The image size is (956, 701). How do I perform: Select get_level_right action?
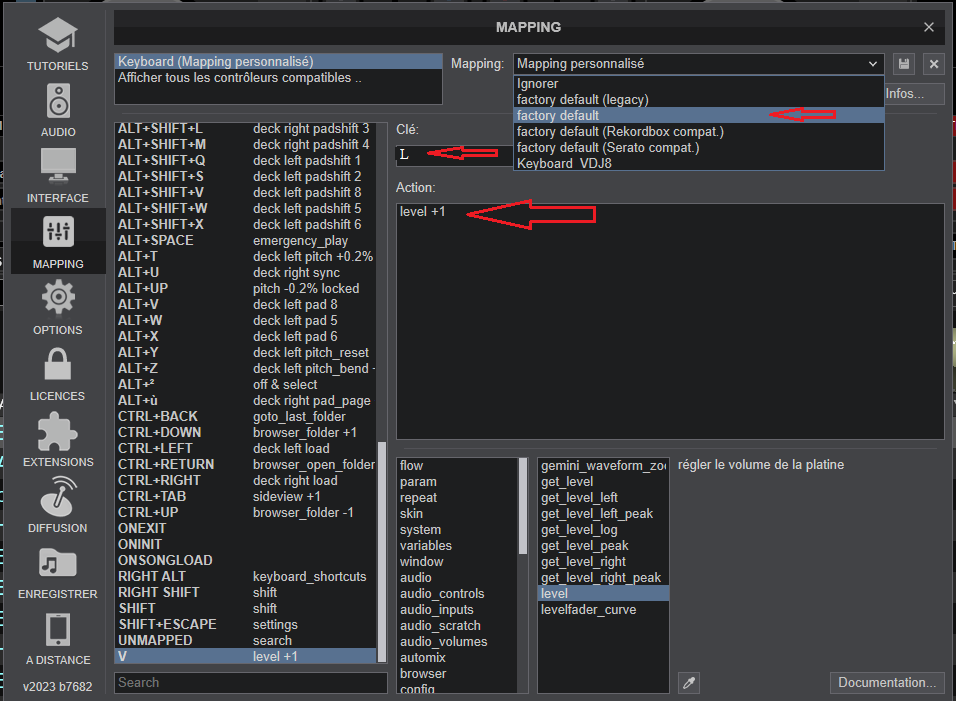tap(604, 561)
